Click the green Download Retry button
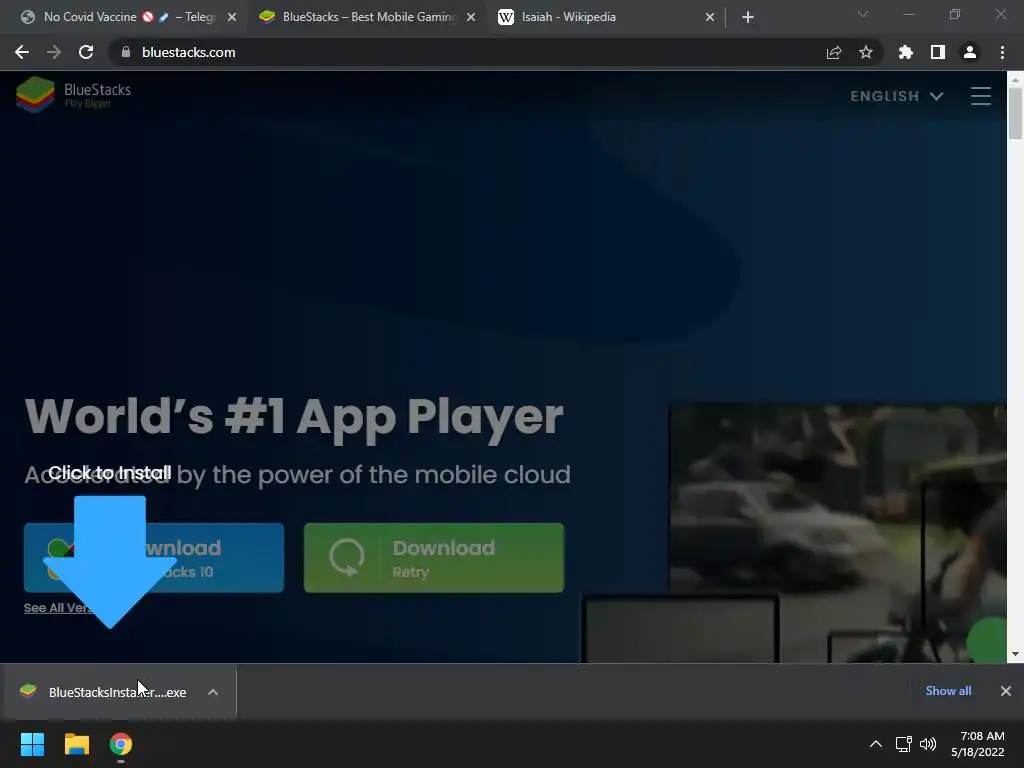This screenshot has height=768, width=1024. click(x=434, y=558)
